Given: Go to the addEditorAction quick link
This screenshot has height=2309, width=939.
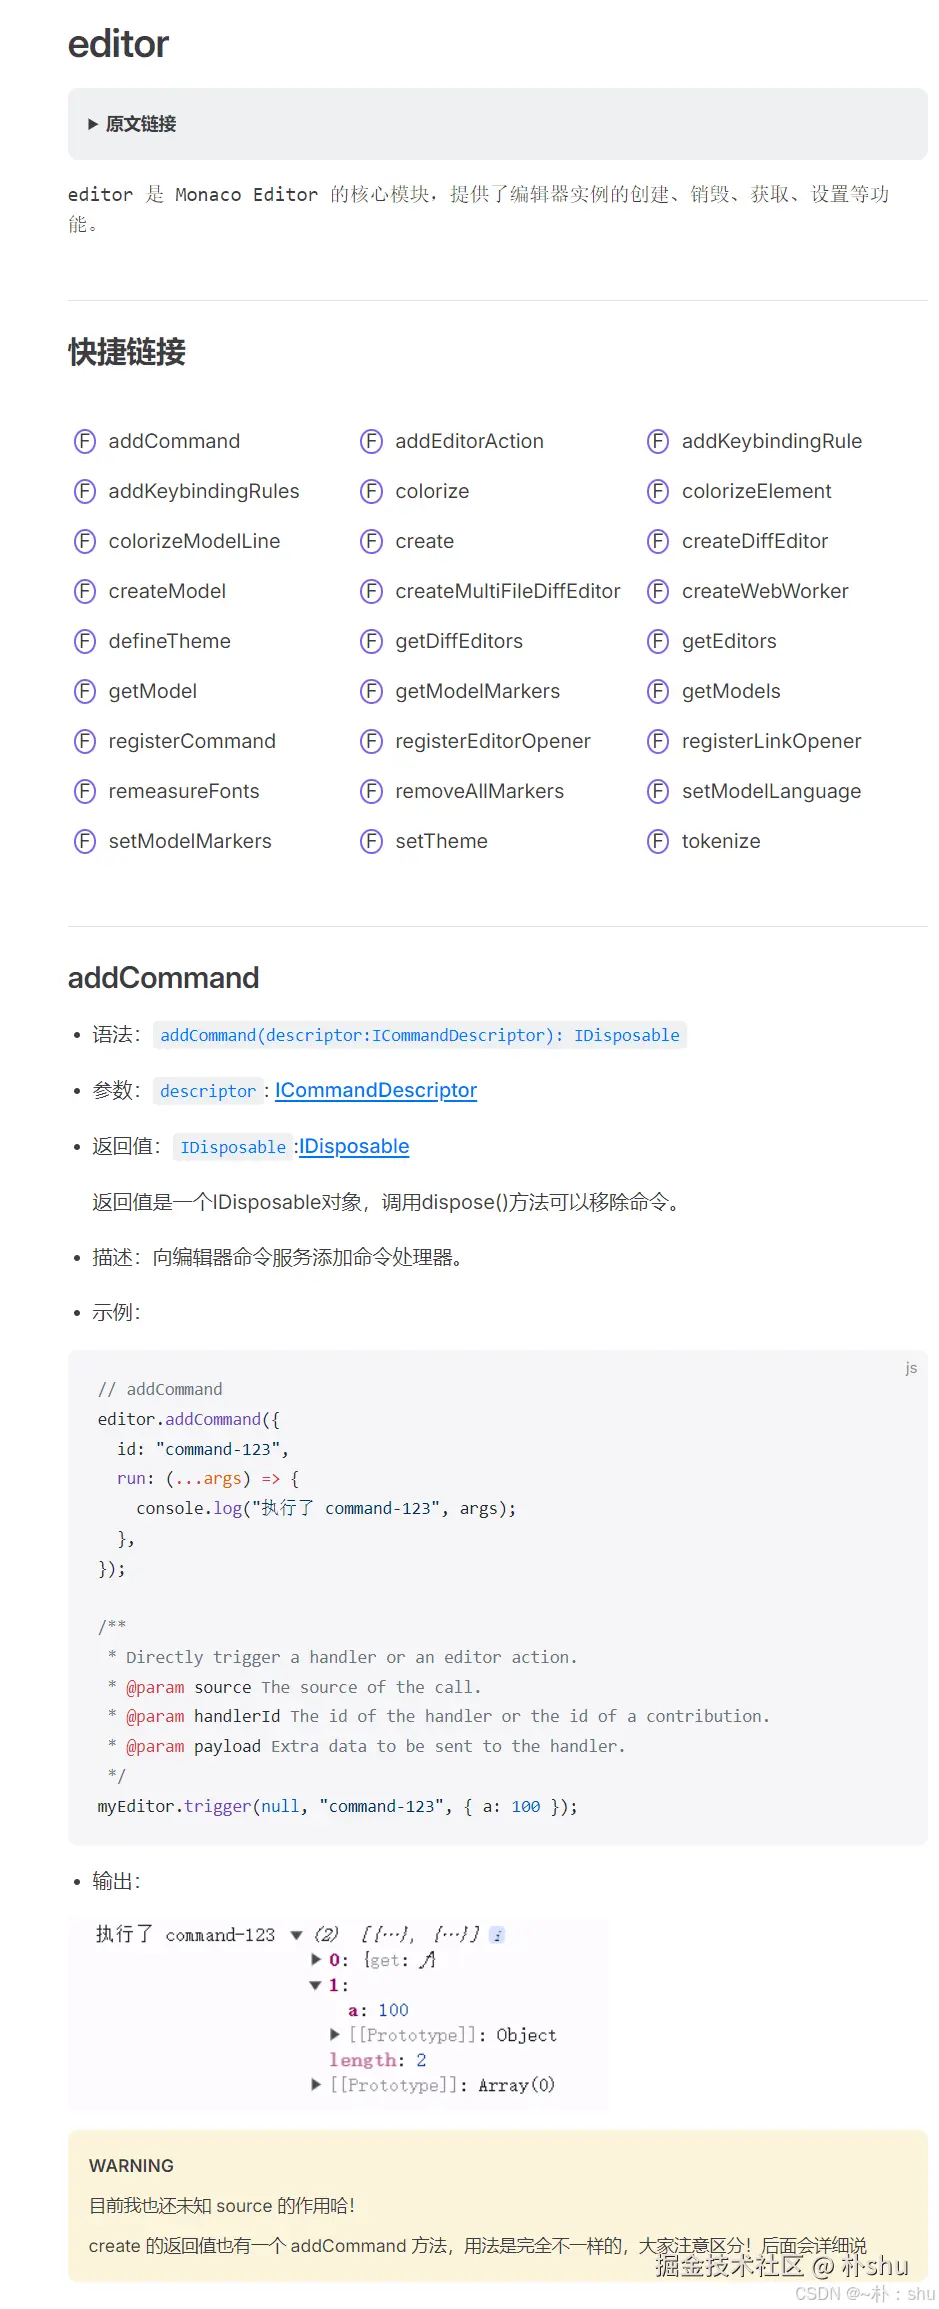Looking at the screenshot, I should 469,441.
